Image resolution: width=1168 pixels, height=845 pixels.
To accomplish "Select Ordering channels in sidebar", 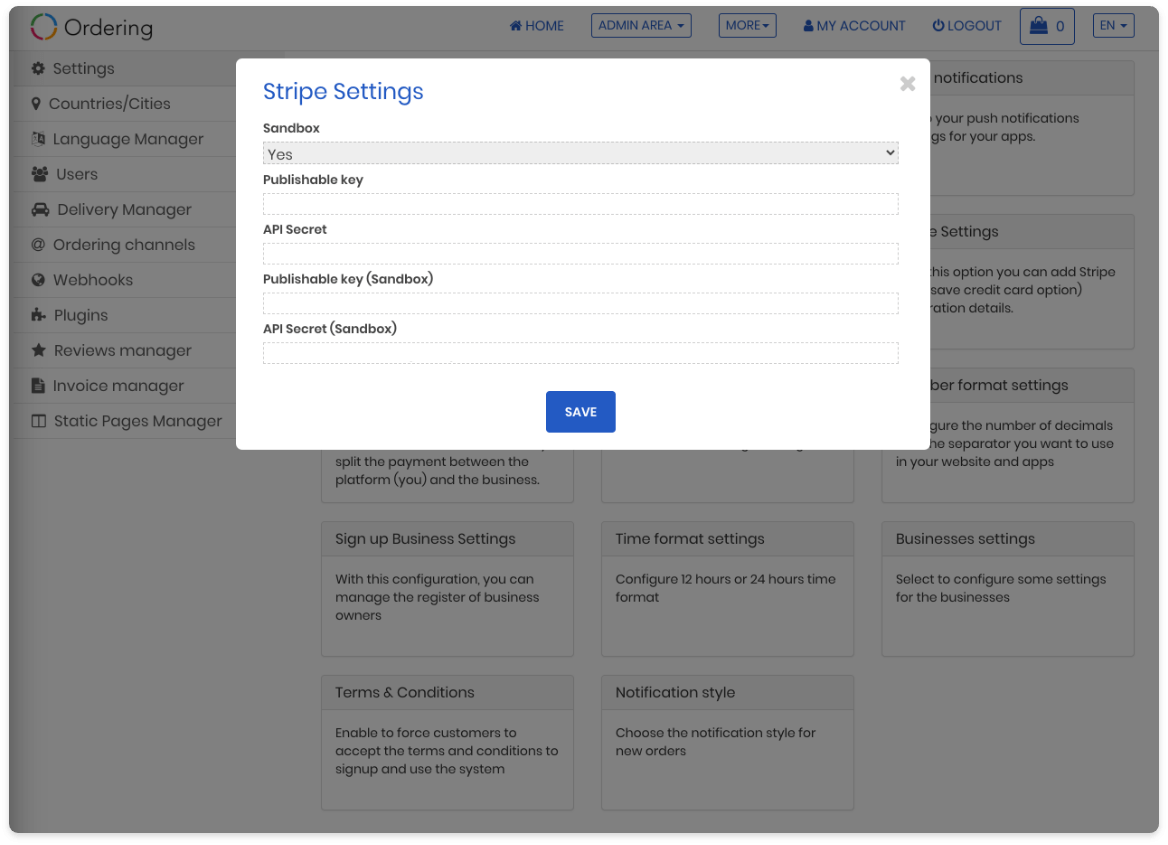I will [124, 244].
